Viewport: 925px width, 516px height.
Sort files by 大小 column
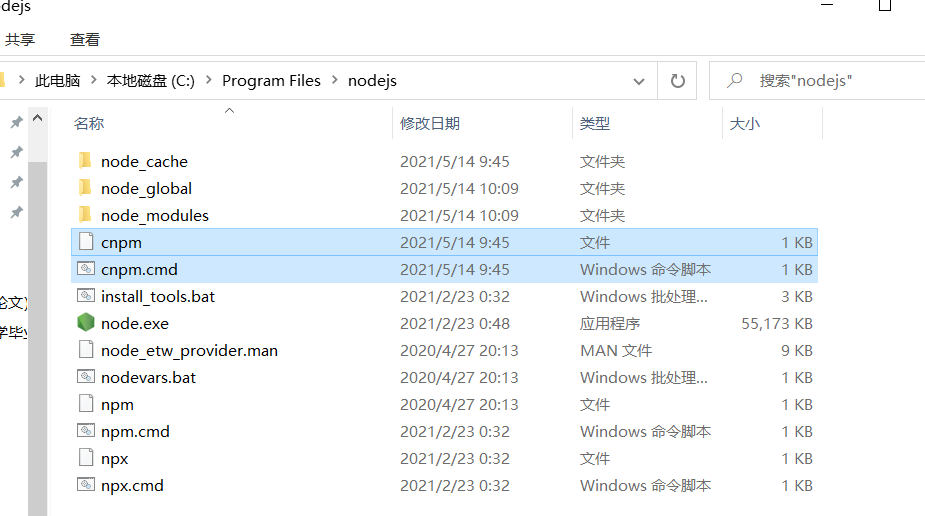coord(744,123)
